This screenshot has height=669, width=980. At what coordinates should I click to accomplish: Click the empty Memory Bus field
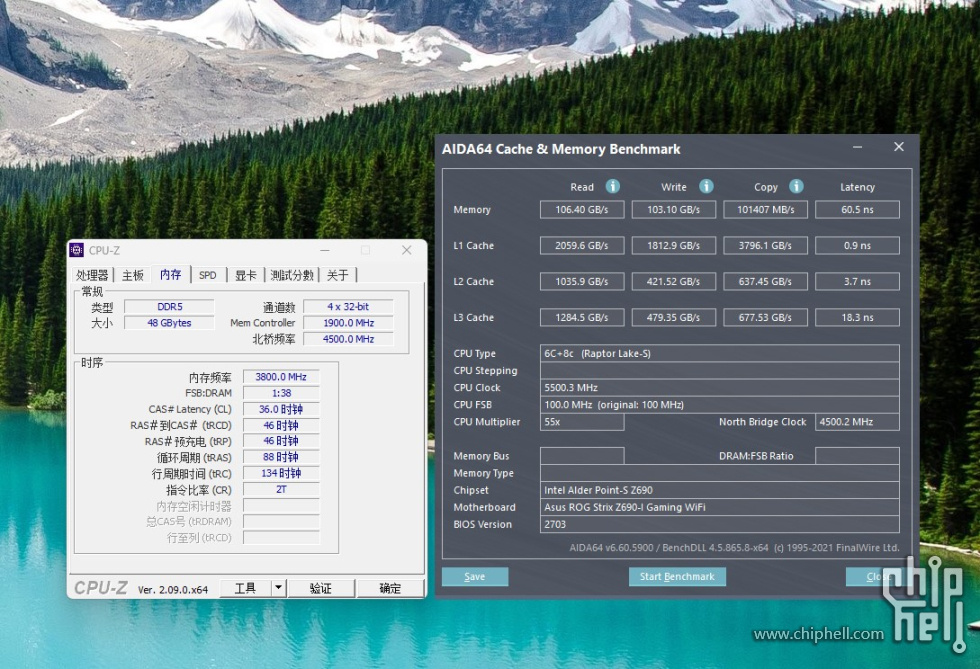point(582,456)
